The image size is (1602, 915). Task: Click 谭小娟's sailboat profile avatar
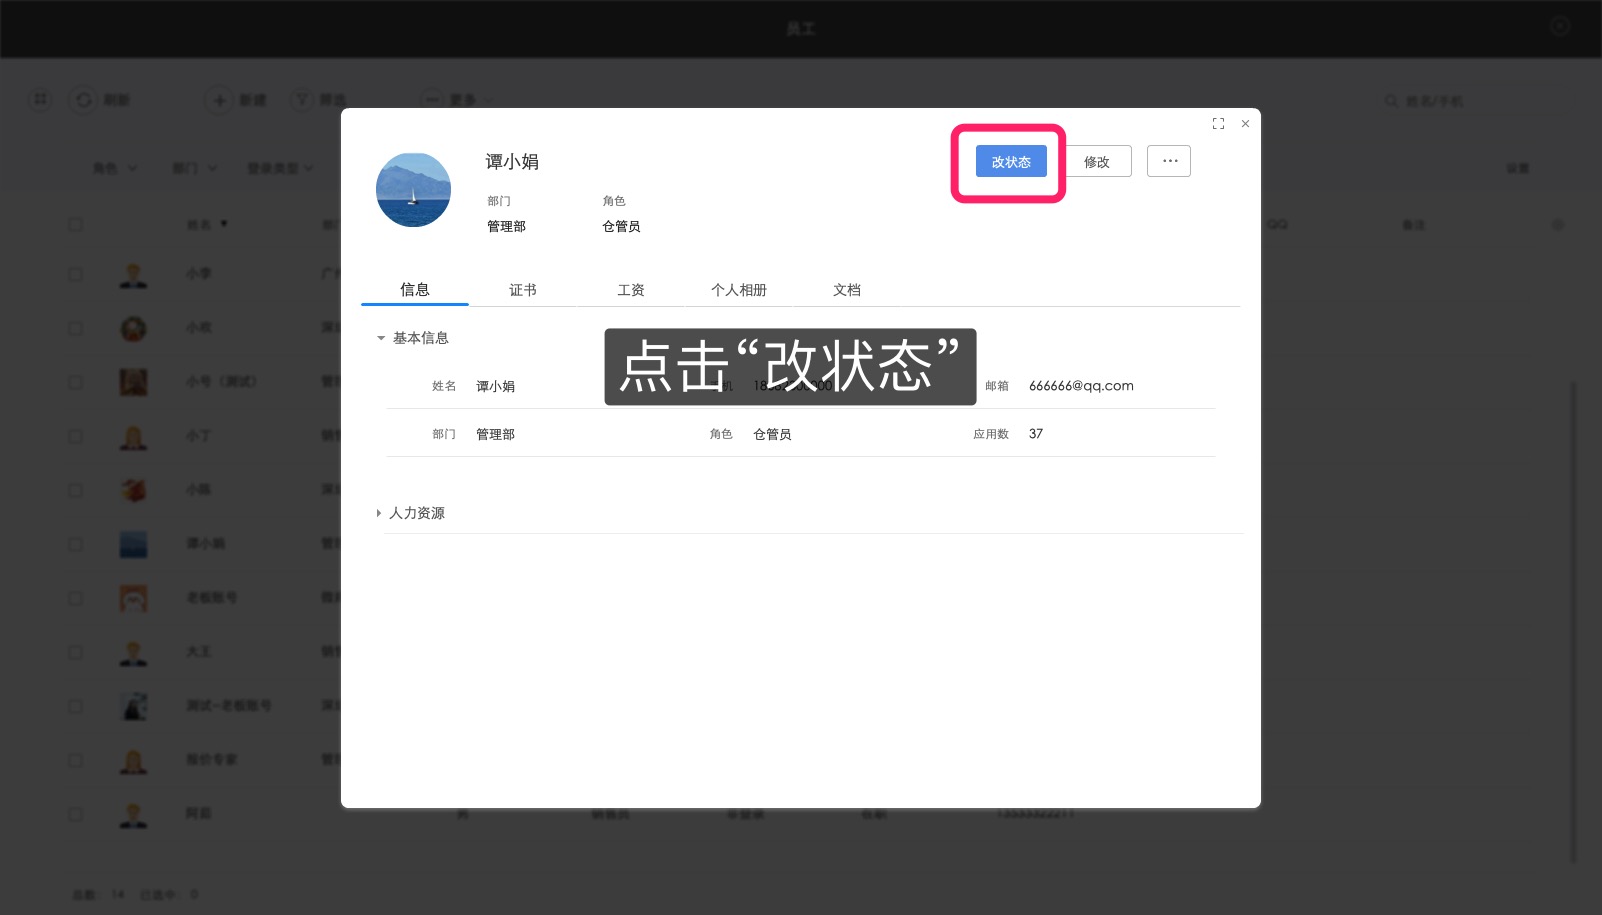click(413, 190)
